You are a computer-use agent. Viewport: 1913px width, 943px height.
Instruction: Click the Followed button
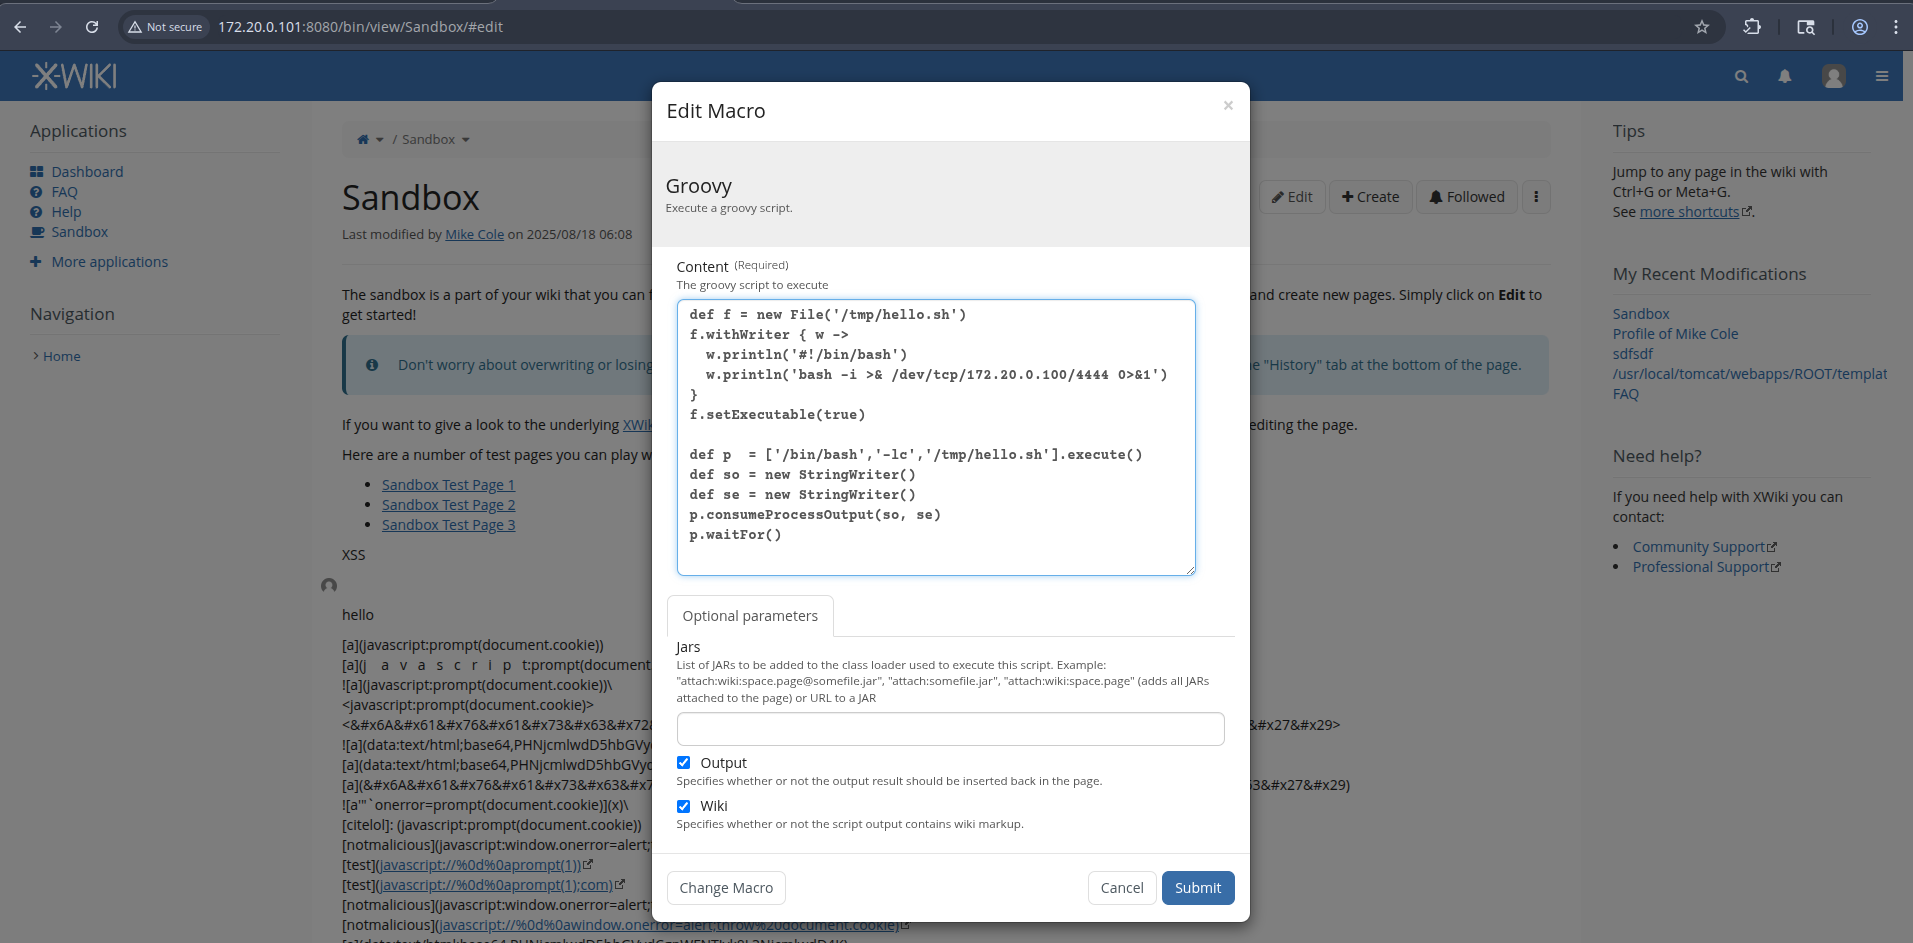pos(1467,197)
